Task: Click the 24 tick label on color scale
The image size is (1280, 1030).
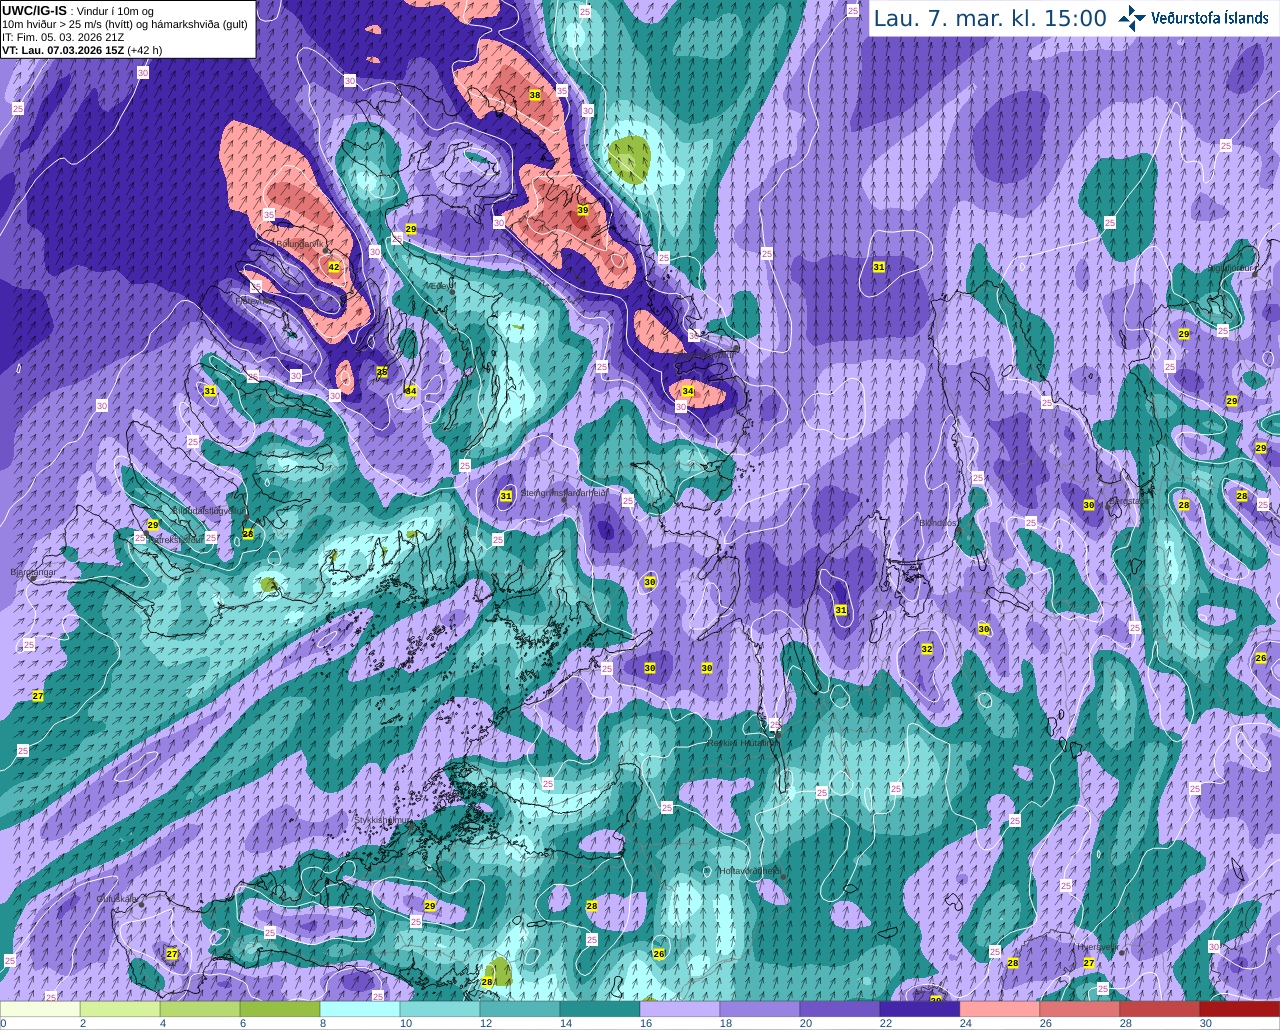Action: (965, 1023)
